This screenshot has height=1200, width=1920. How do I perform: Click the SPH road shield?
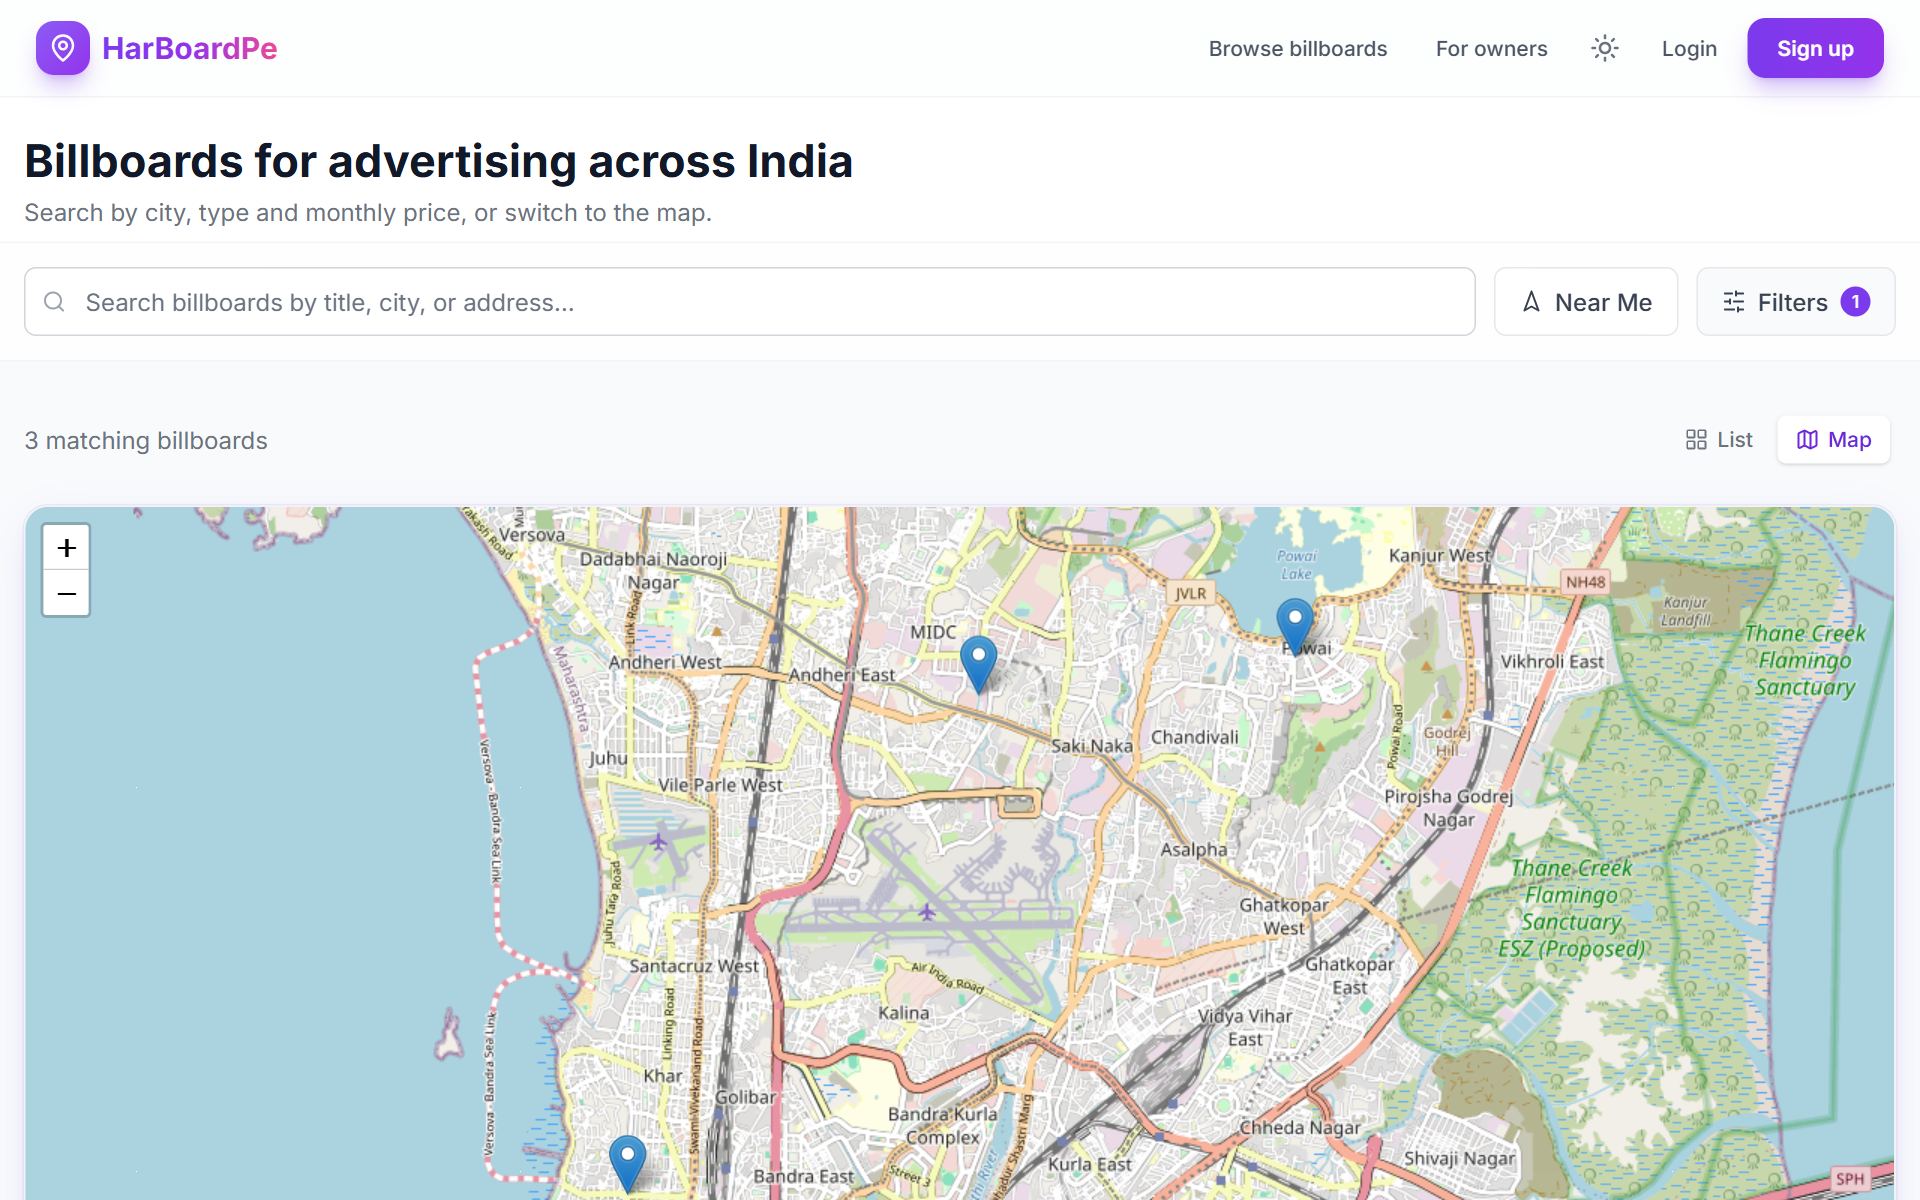[x=1850, y=1179]
